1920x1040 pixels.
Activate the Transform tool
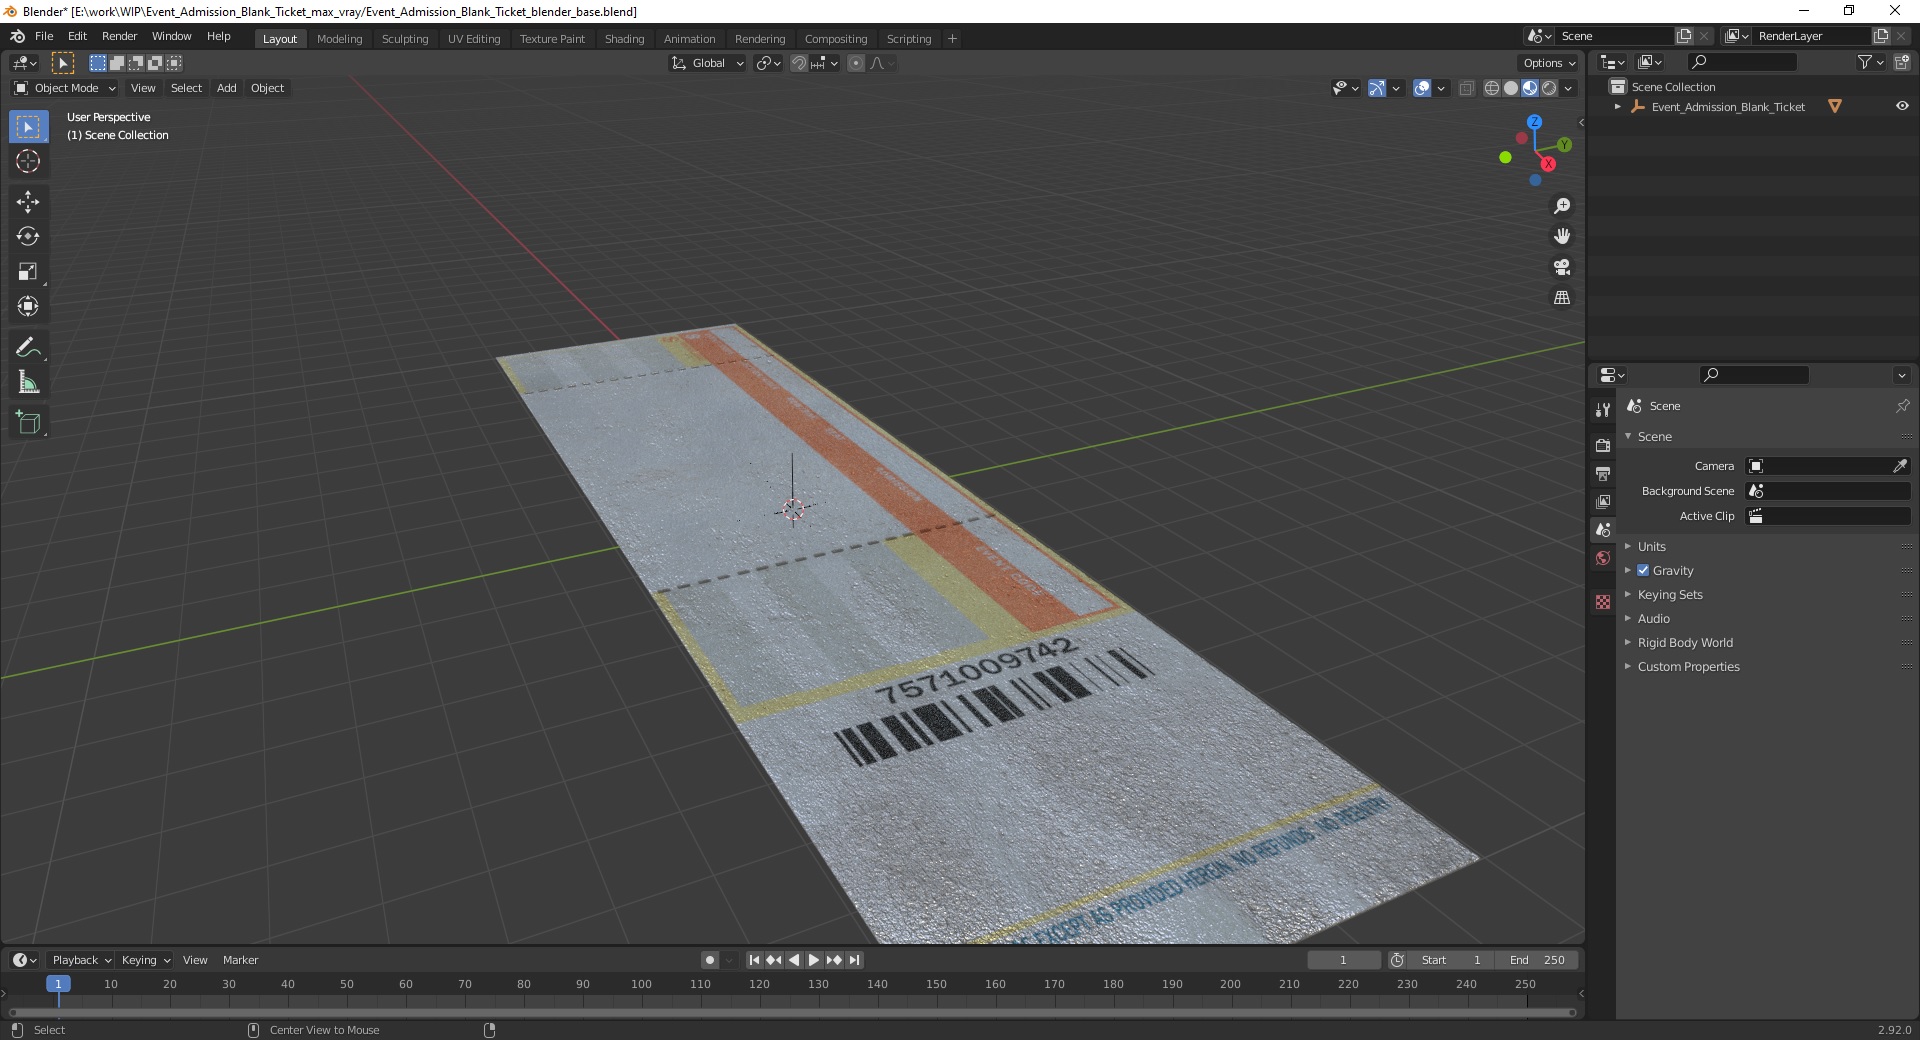(28, 306)
